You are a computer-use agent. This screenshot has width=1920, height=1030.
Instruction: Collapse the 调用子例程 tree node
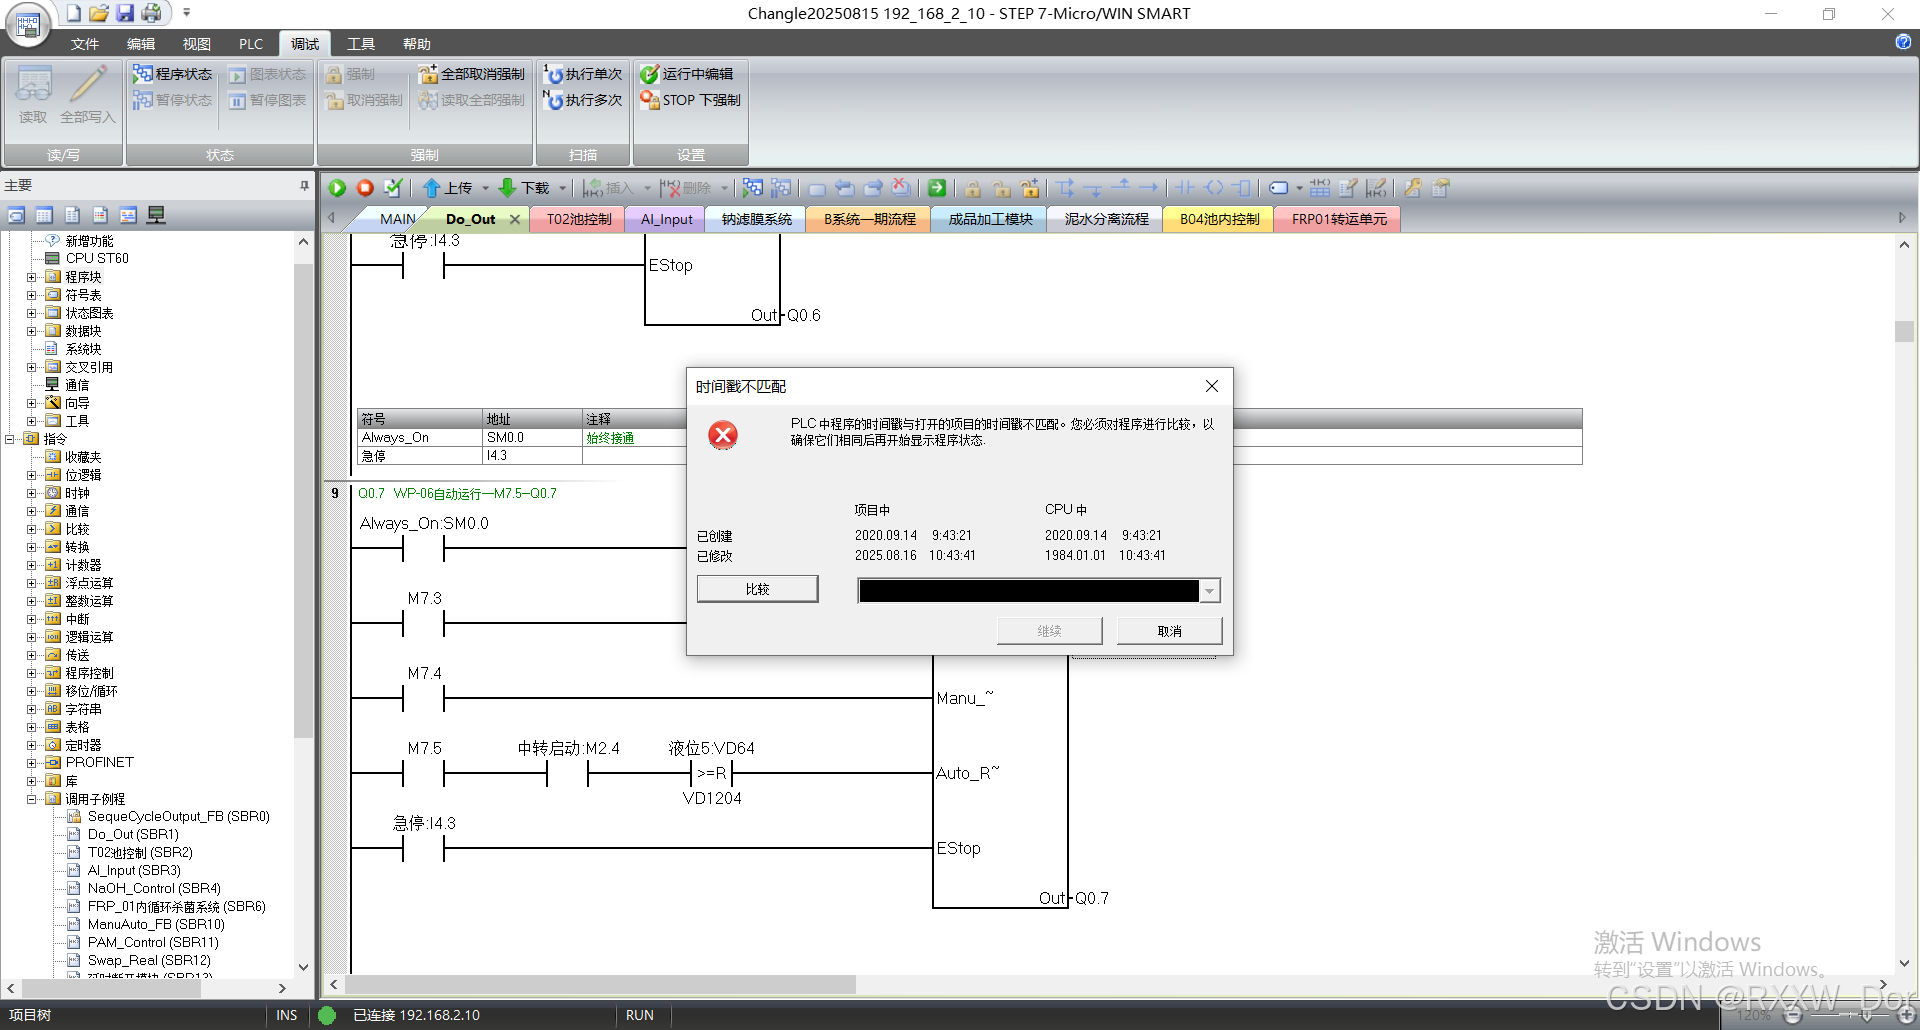tap(31, 799)
